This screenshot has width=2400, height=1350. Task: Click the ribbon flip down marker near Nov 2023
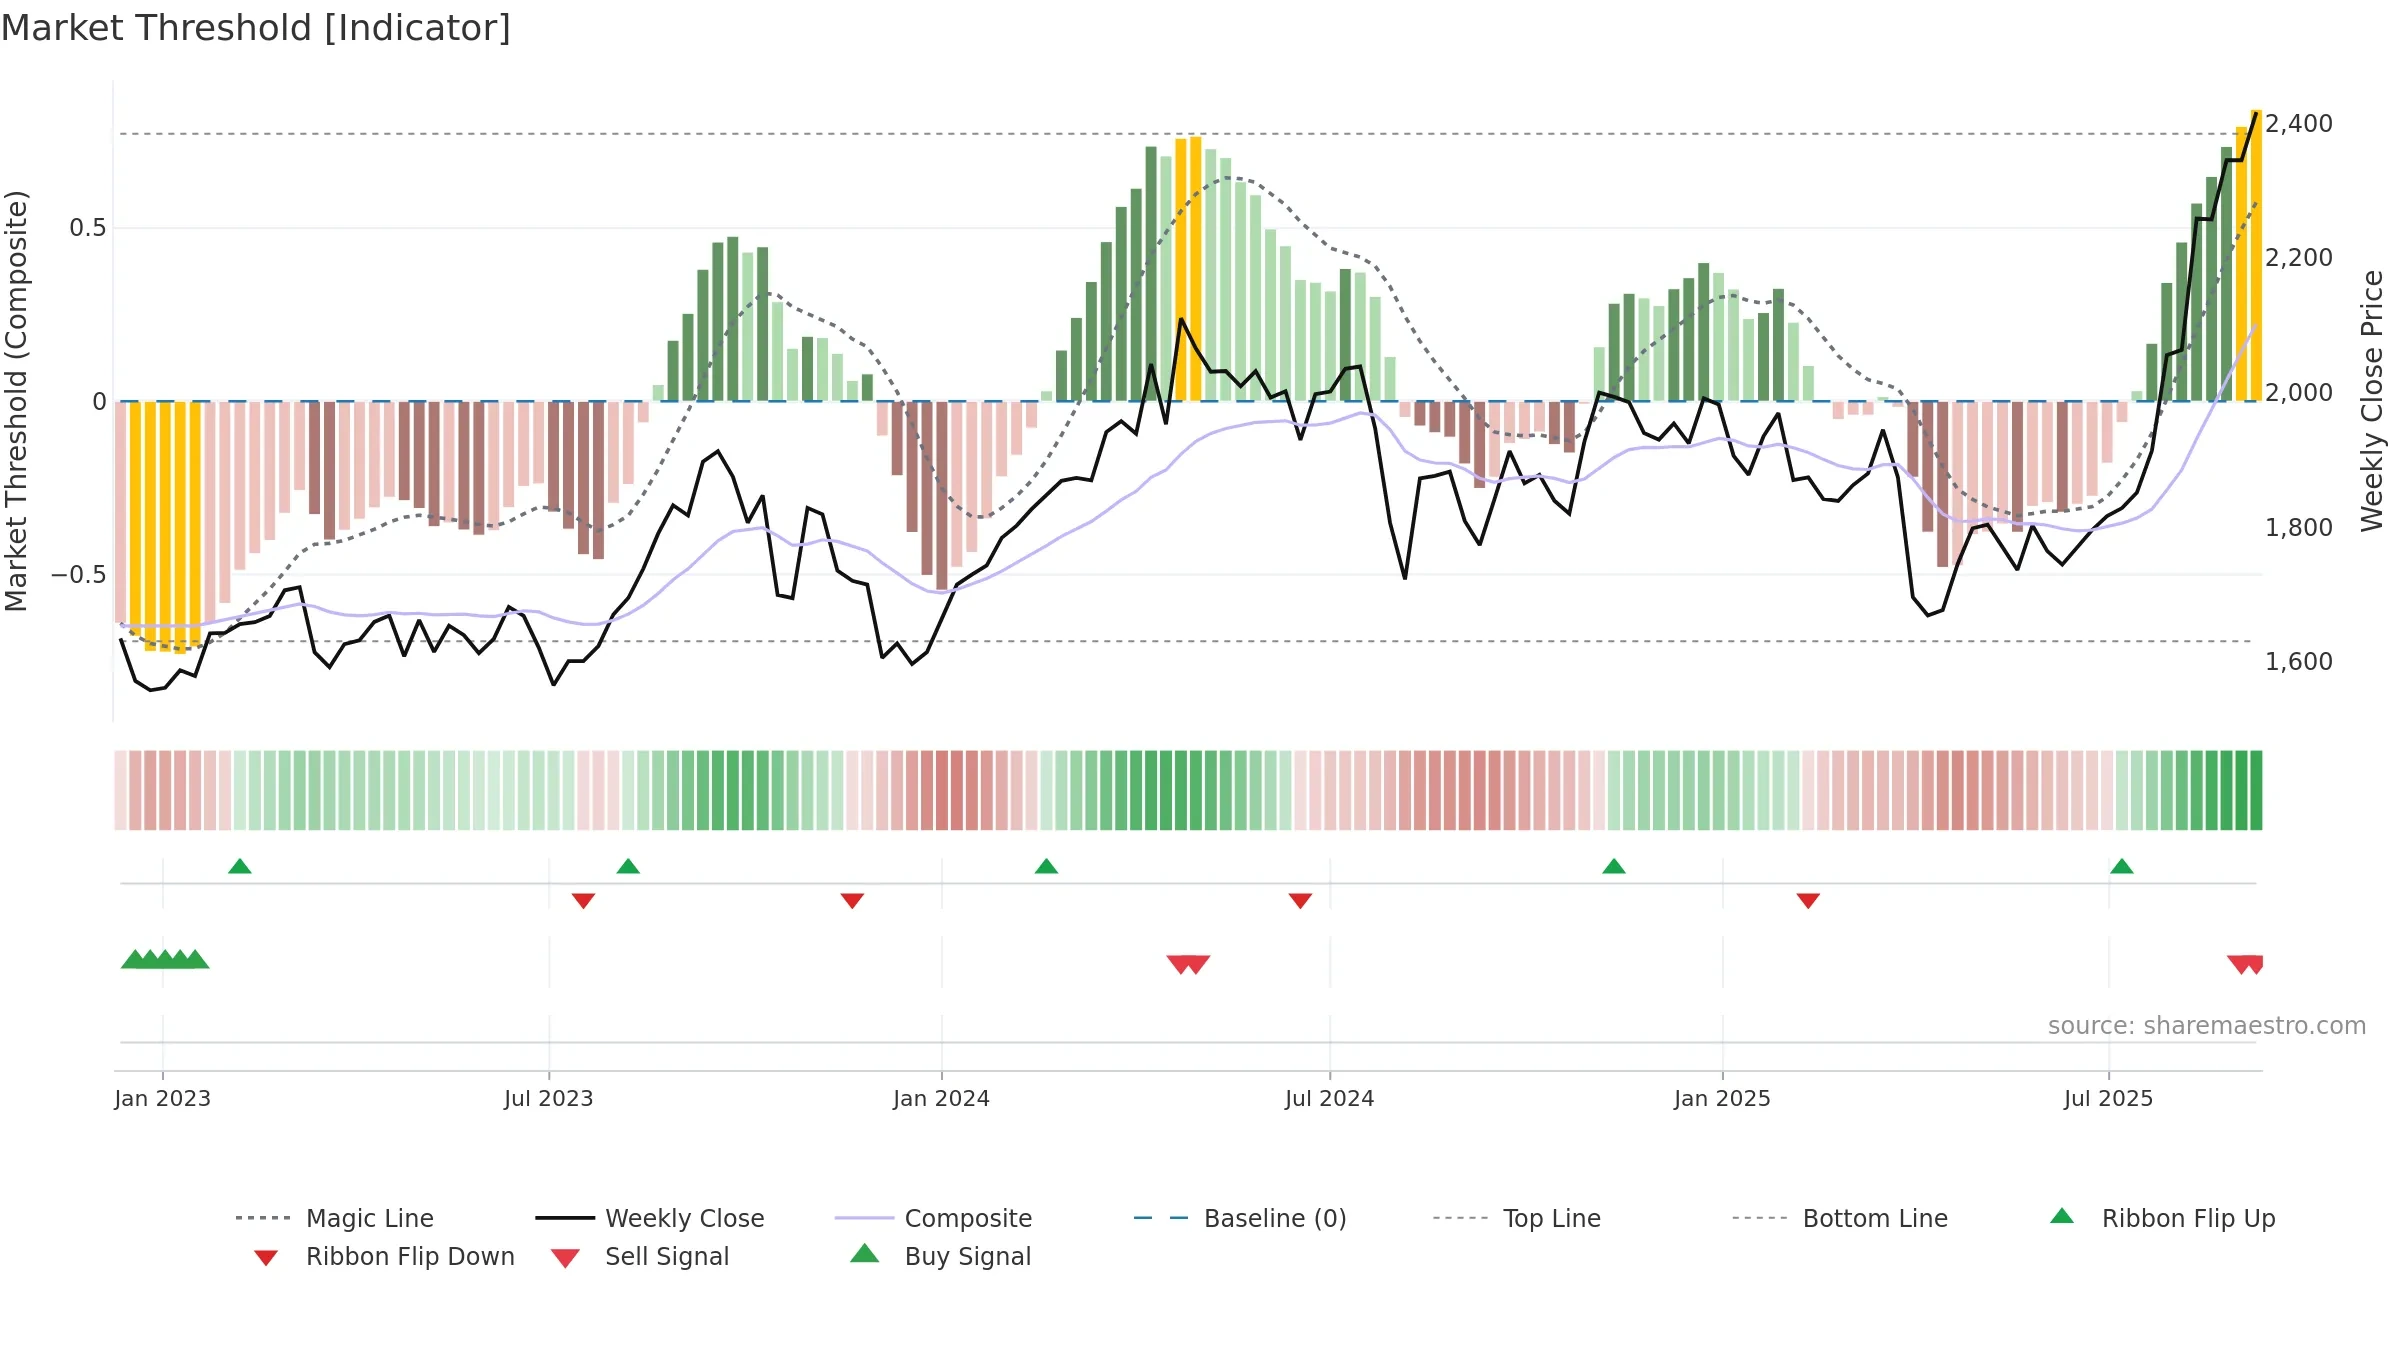click(852, 901)
